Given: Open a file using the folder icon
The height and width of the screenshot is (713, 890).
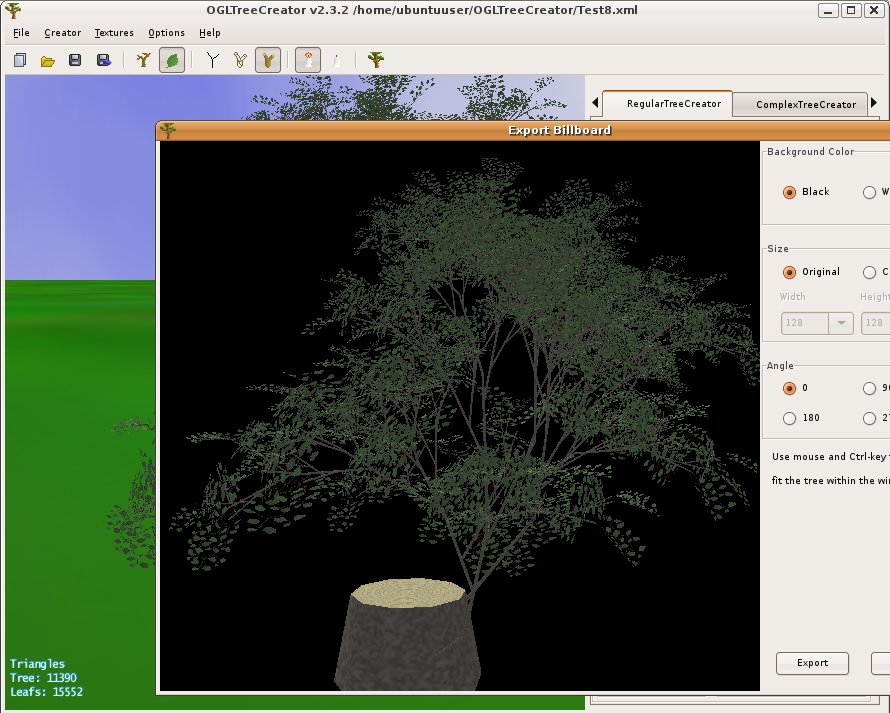Looking at the screenshot, I should [47, 61].
